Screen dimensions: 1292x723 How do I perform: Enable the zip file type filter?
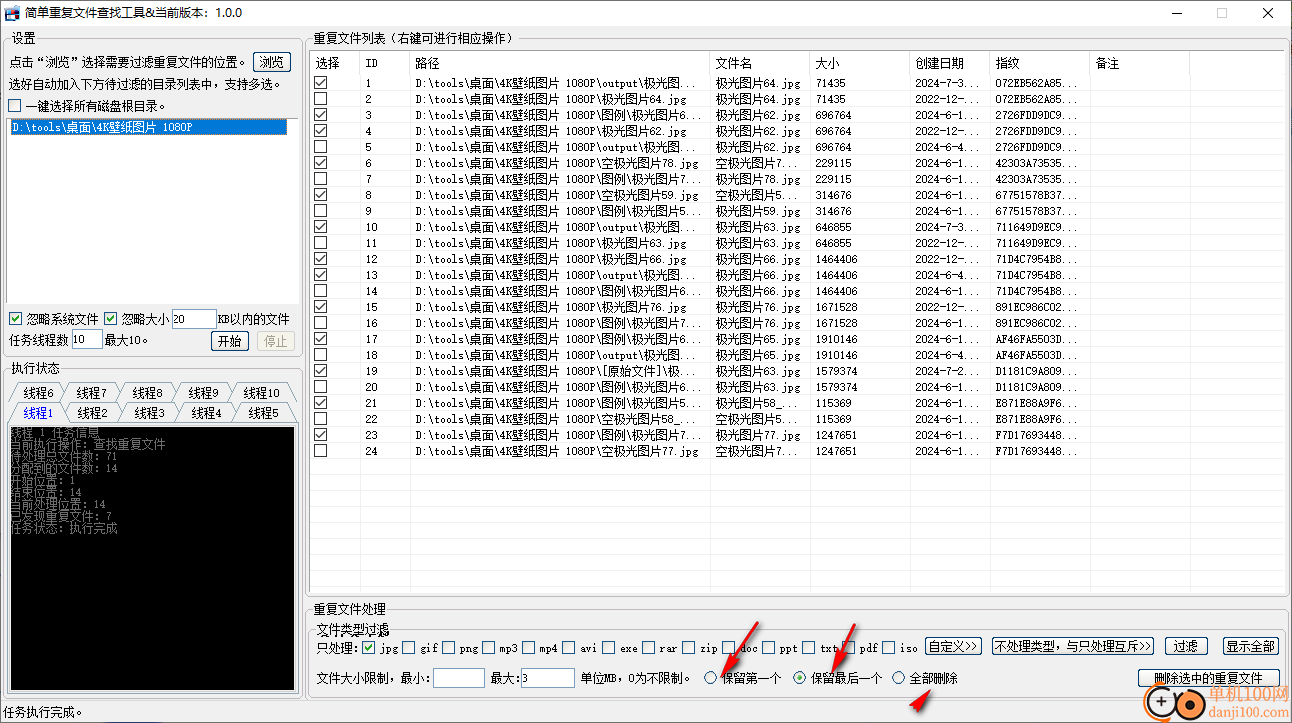(689, 647)
